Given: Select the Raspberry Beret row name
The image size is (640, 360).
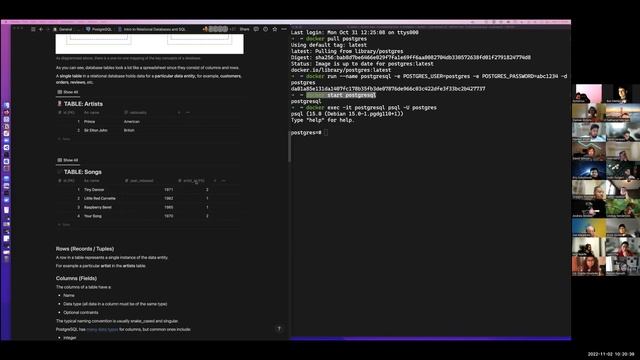Looking at the screenshot, I should tap(98, 207).
